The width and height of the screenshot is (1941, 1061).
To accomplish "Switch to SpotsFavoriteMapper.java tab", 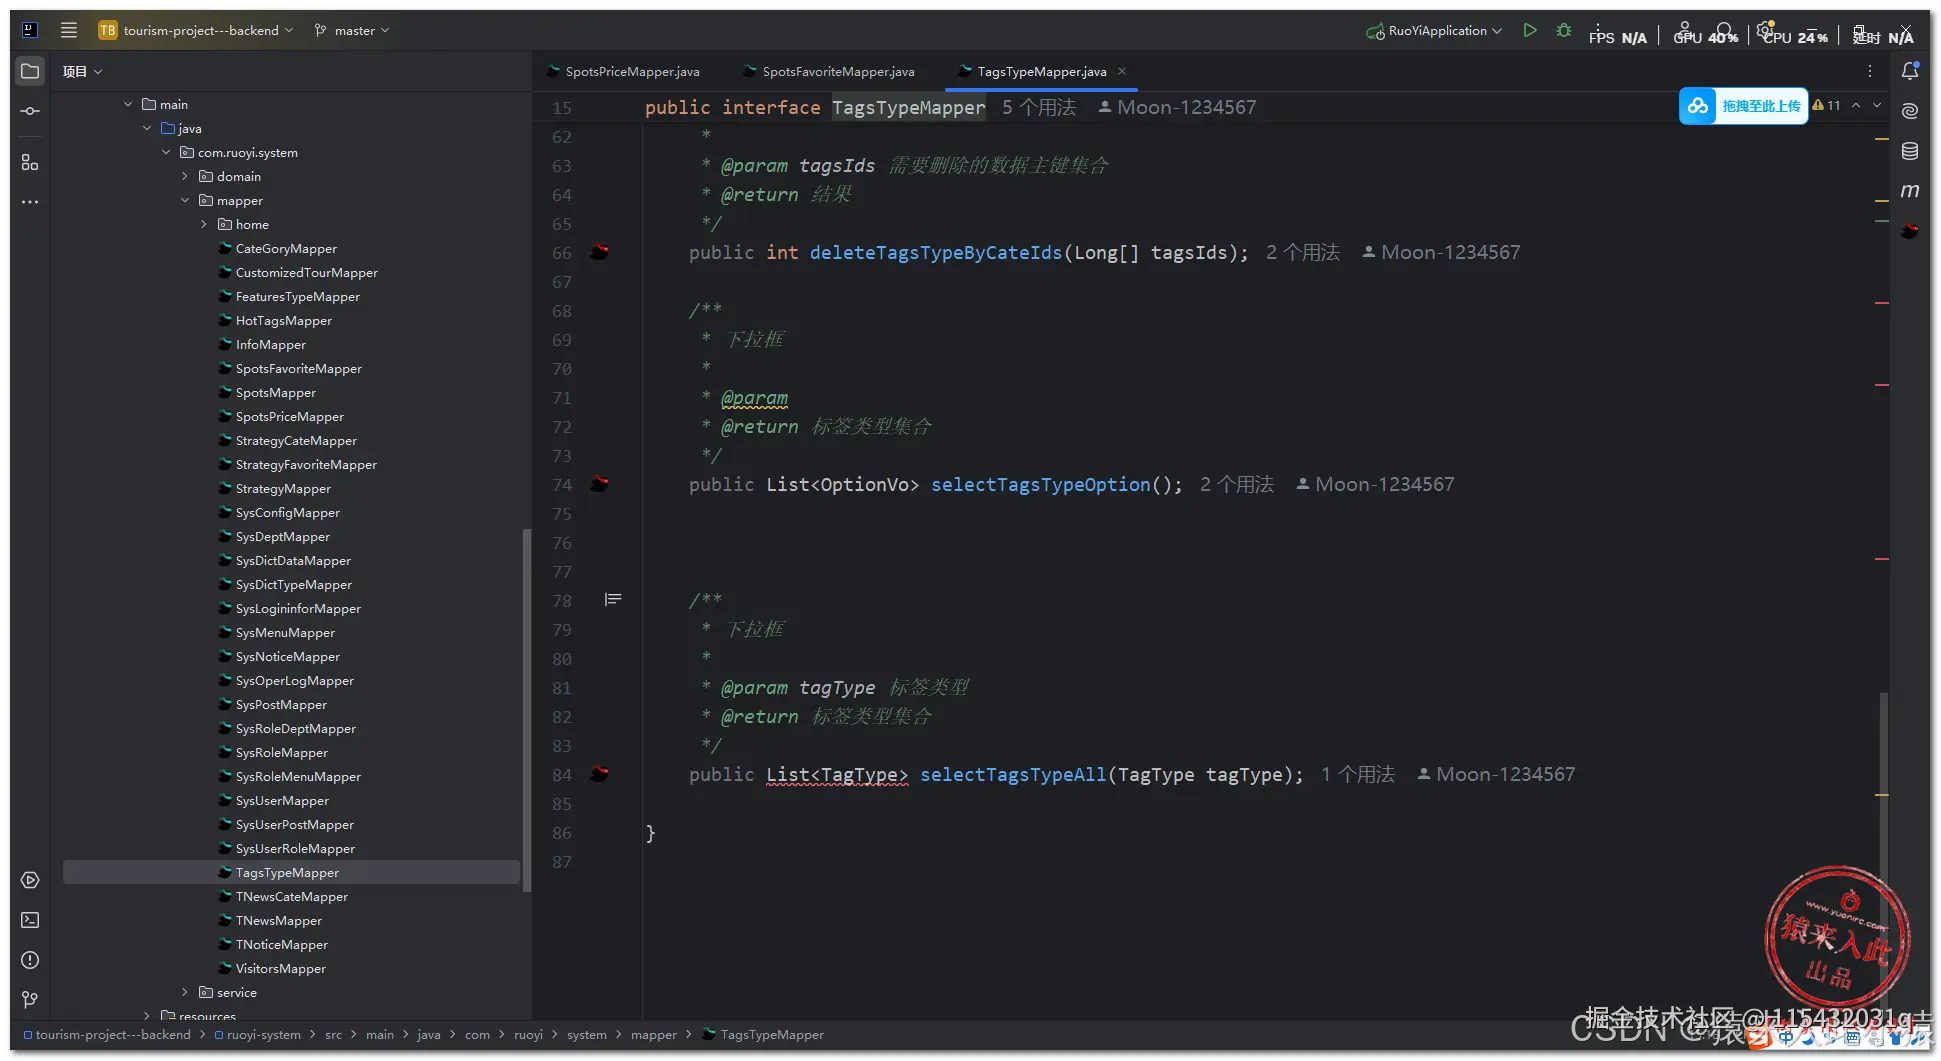I will pos(829,71).
